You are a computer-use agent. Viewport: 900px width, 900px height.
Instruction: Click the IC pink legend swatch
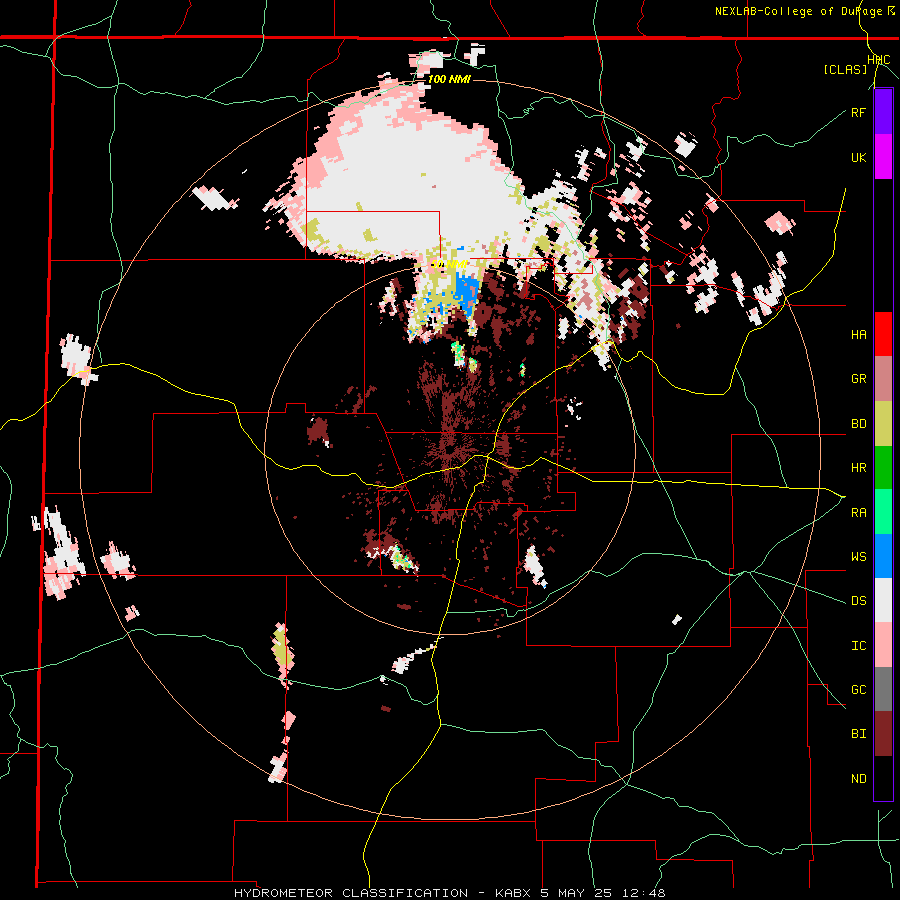click(x=883, y=645)
